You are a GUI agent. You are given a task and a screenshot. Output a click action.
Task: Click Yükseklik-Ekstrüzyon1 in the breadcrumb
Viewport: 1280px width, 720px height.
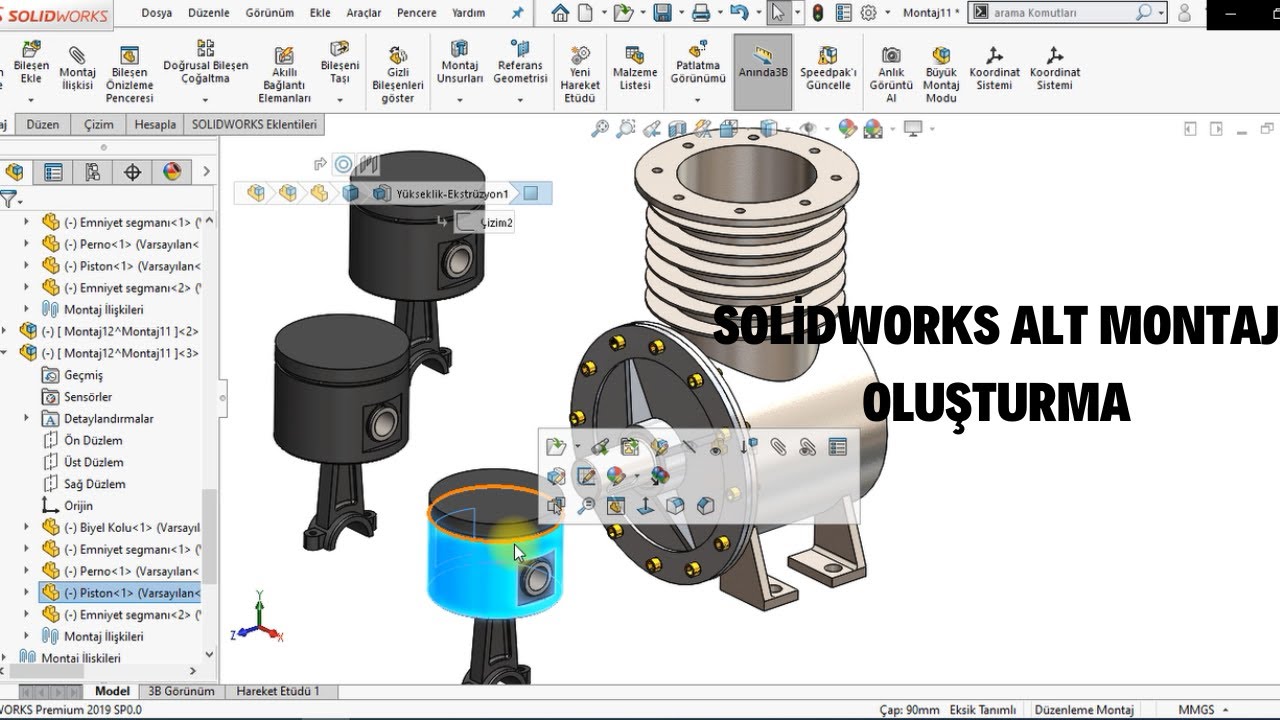[452, 194]
